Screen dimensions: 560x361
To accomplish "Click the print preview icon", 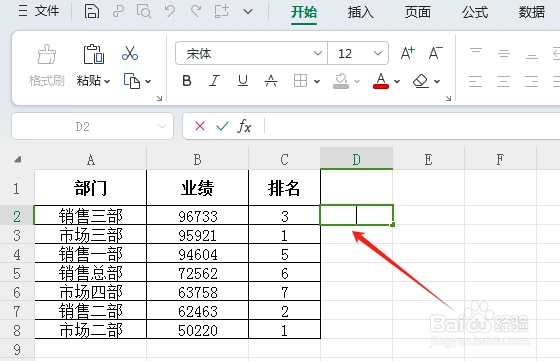I will [144, 11].
